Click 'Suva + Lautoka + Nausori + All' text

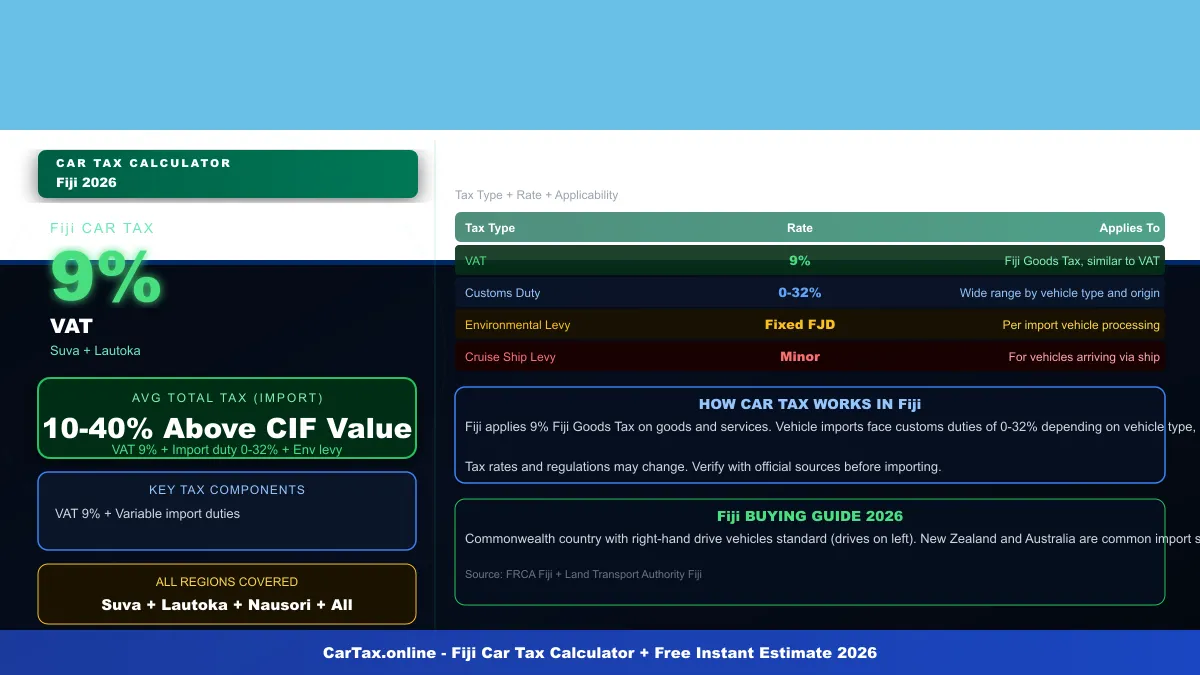(x=227, y=605)
